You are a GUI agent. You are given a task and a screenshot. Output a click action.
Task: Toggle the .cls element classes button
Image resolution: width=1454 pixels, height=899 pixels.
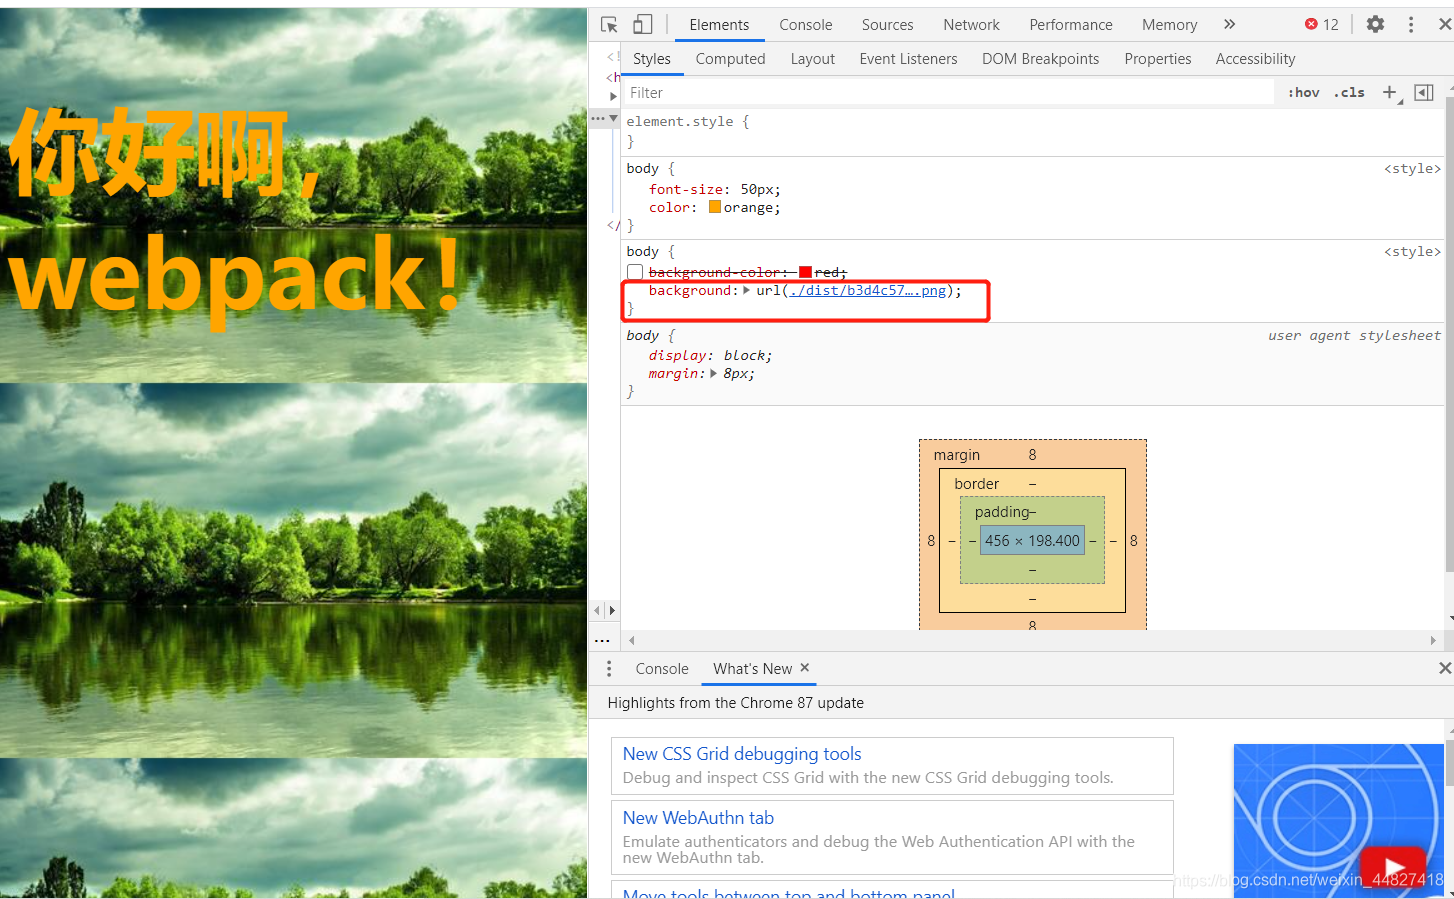pos(1349,92)
